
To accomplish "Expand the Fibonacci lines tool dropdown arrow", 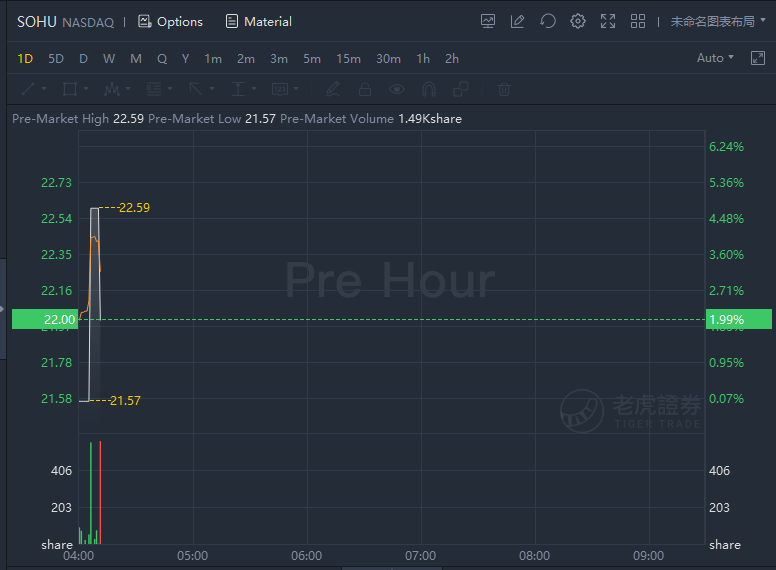I will click(x=170, y=89).
